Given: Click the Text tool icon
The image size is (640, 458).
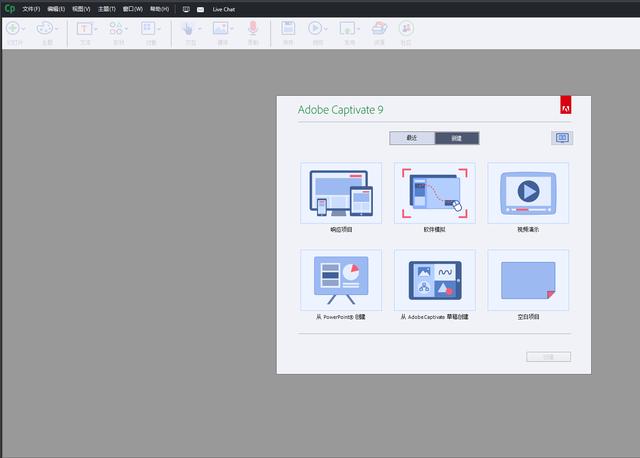Looking at the screenshot, I should [84, 29].
